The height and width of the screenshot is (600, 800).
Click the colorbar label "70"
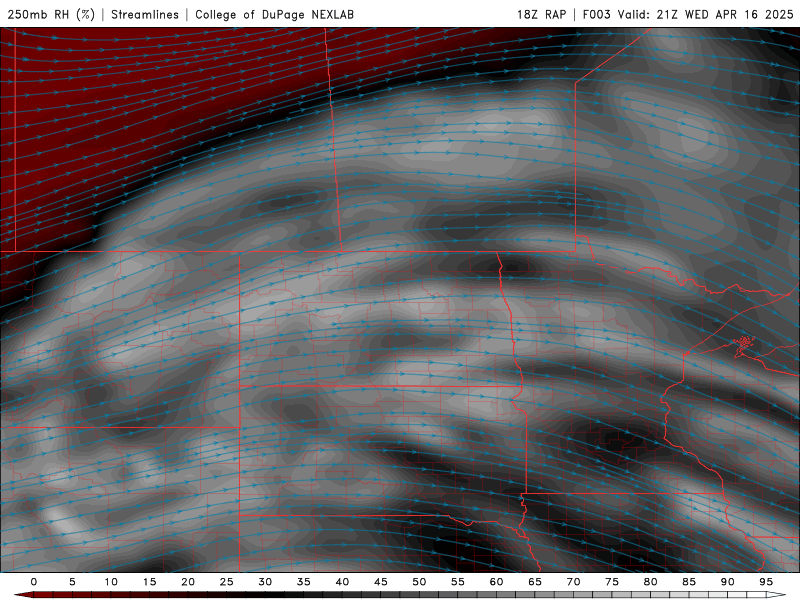(x=573, y=582)
